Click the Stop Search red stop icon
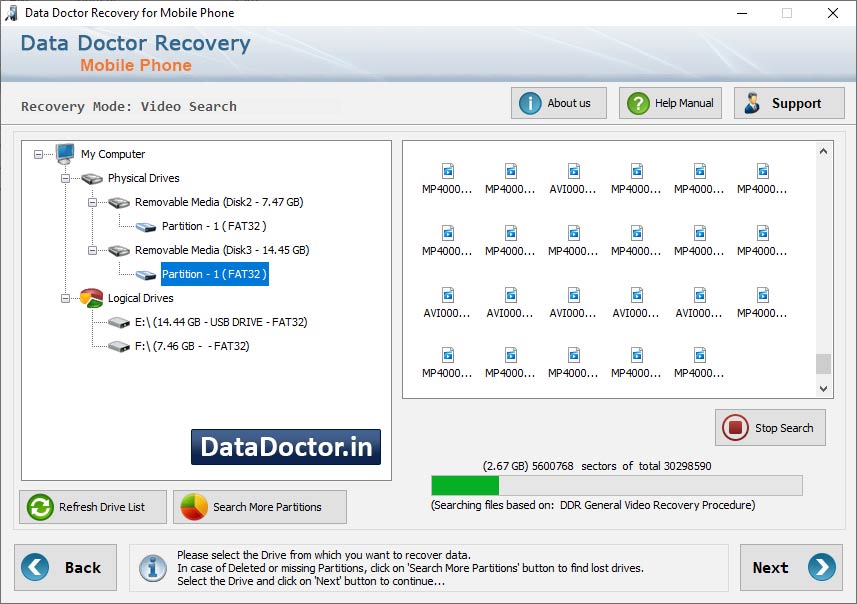The image size is (857, 604). click(x=736, y=427)
